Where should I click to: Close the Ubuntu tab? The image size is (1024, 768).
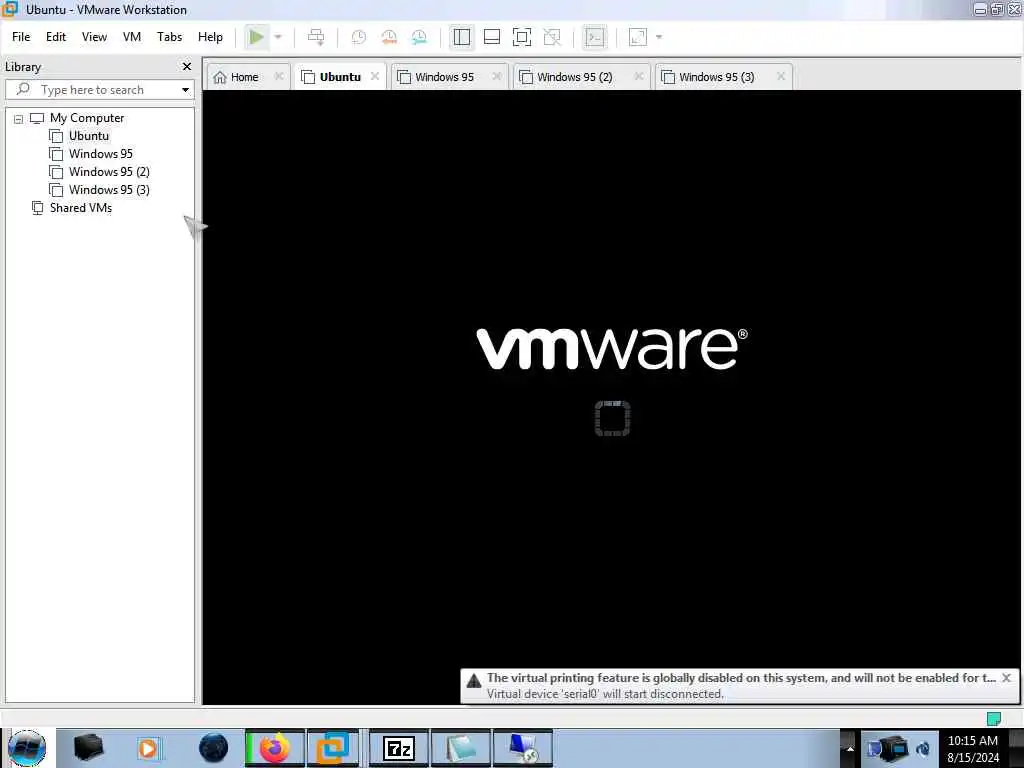pyautogui.click(x=375, y=76)
